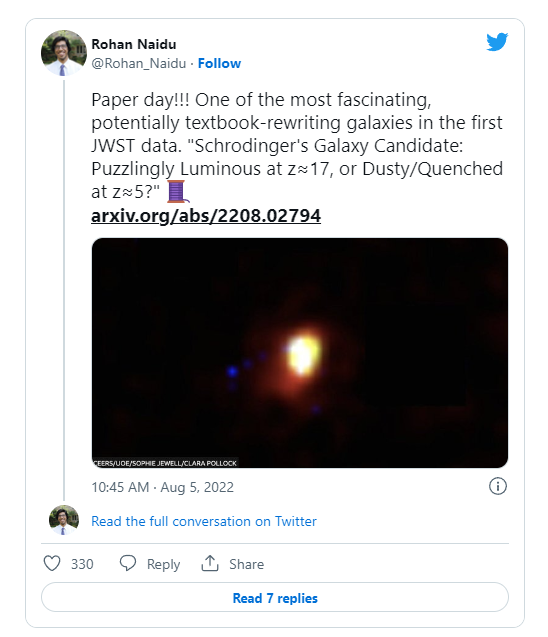Click the tweet body text

coord(297,145)
